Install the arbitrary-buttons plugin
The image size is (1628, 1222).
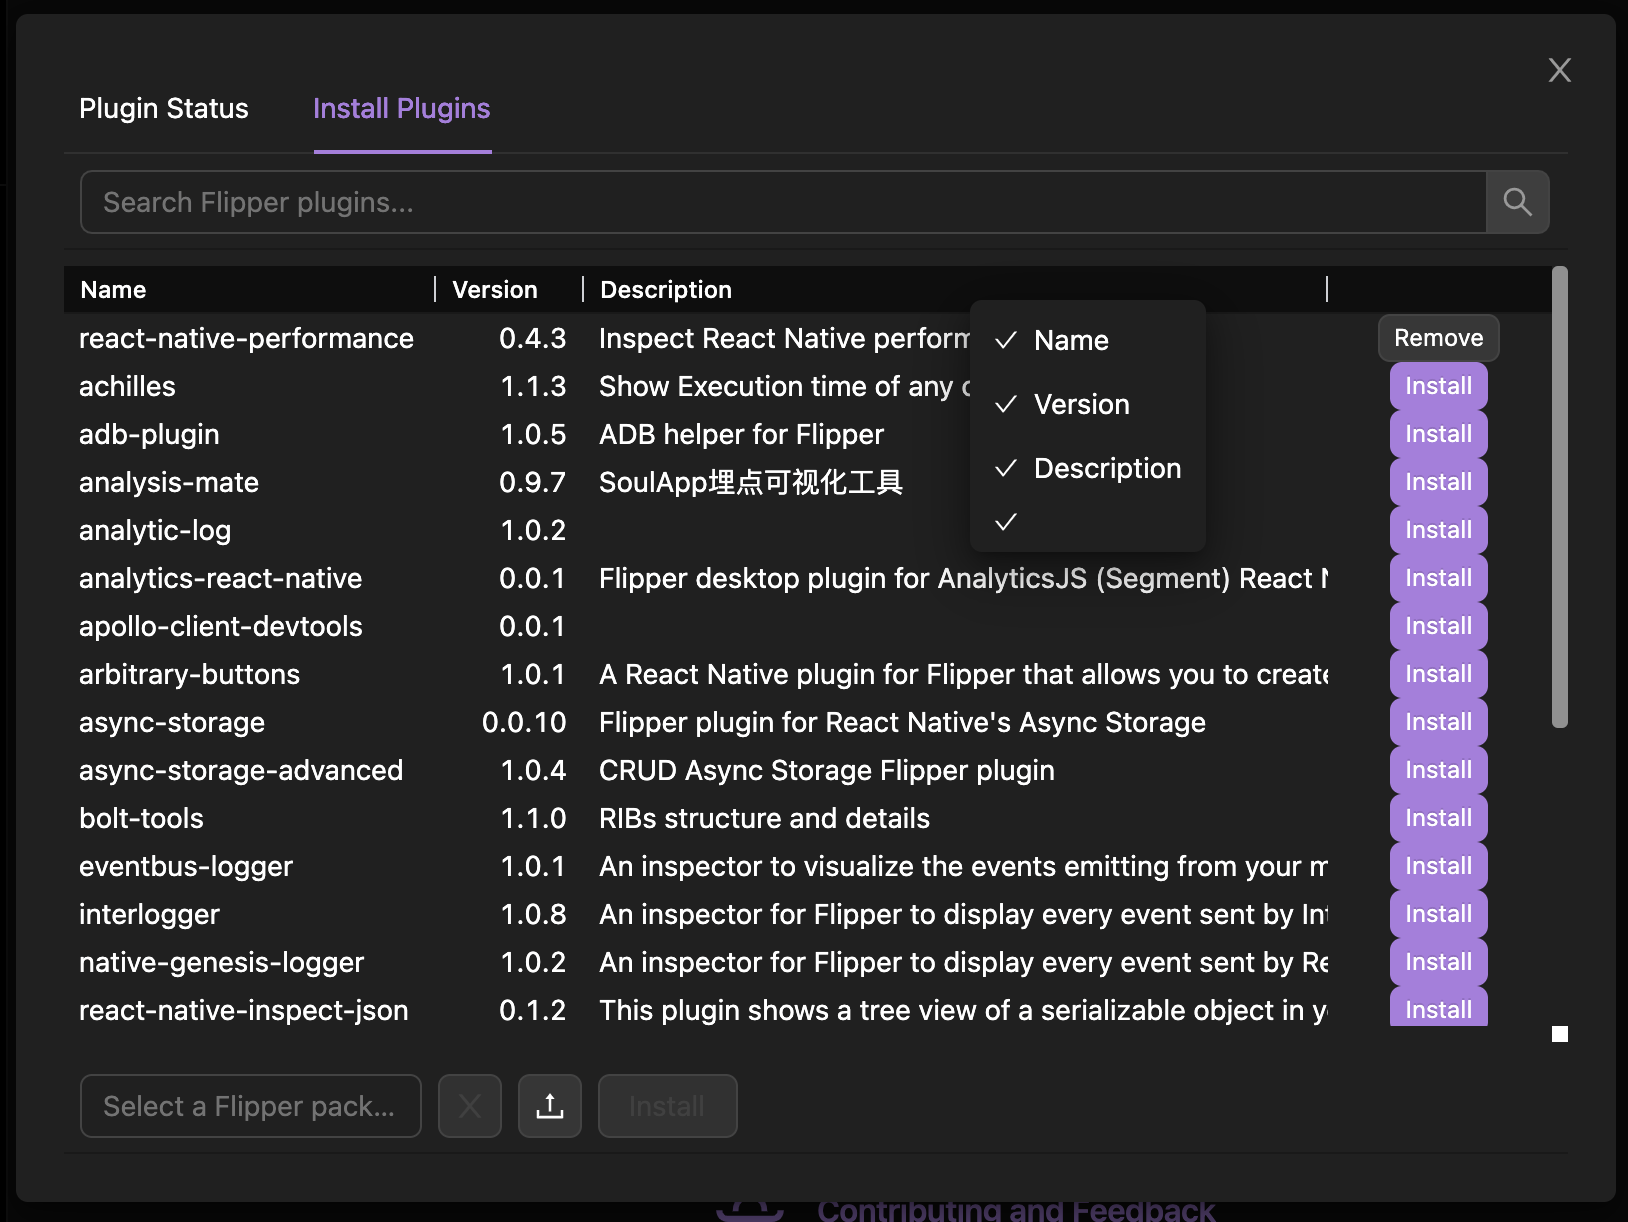pos(1438,674)
